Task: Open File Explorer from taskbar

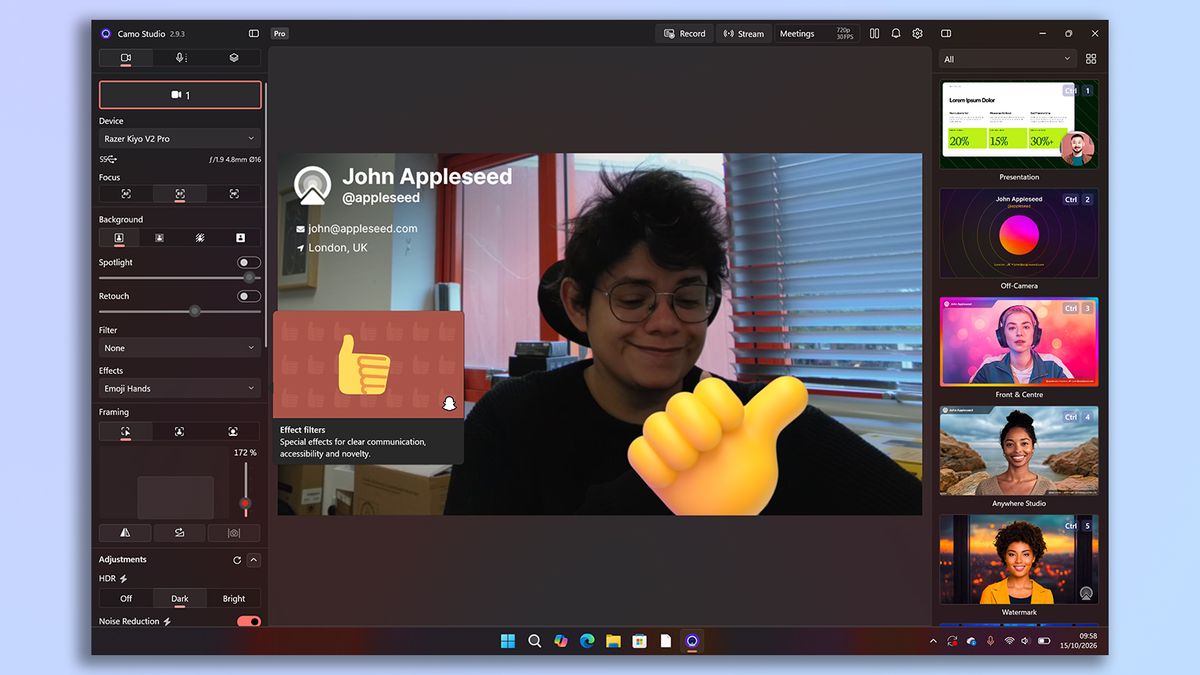Action: [613, 641]
